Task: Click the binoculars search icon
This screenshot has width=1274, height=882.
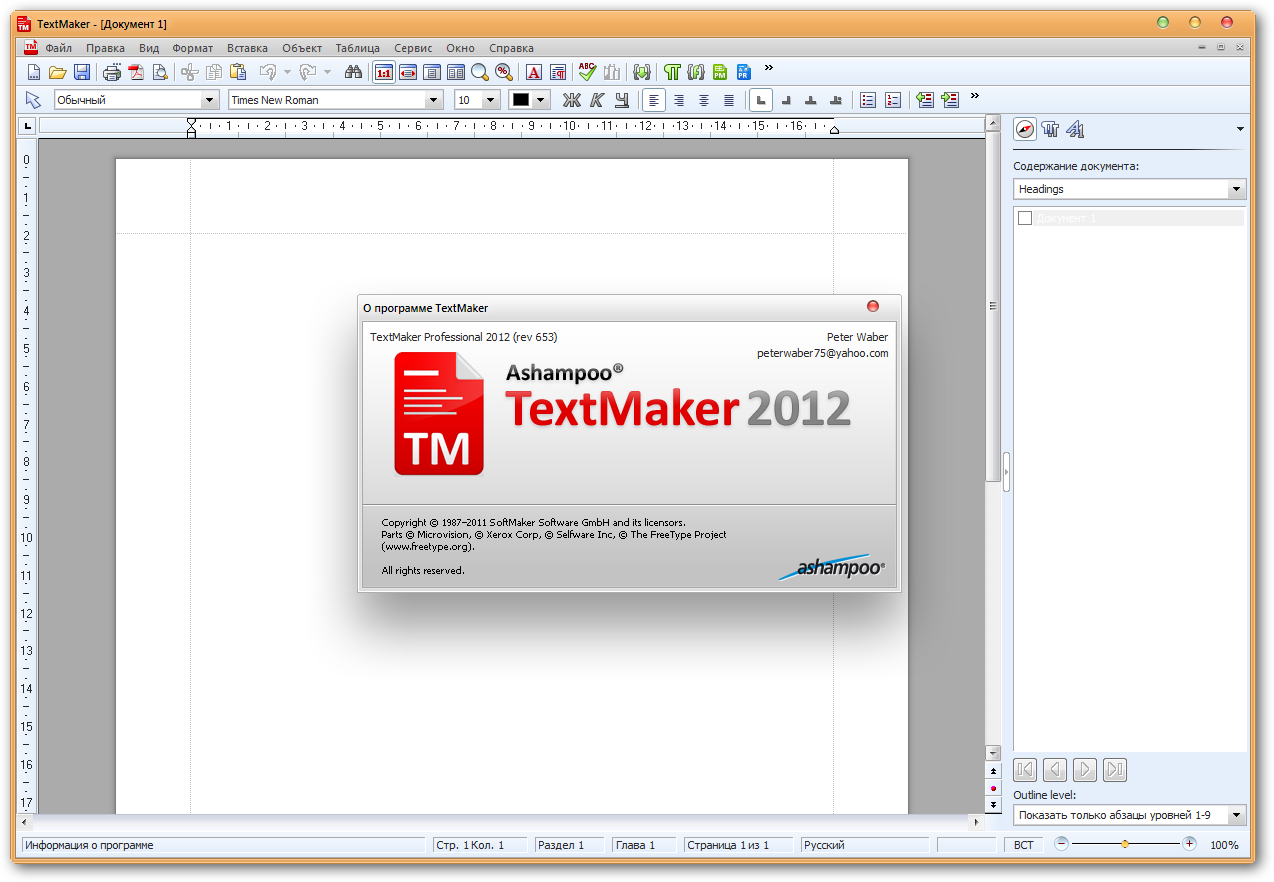Action: pos(352,72)
